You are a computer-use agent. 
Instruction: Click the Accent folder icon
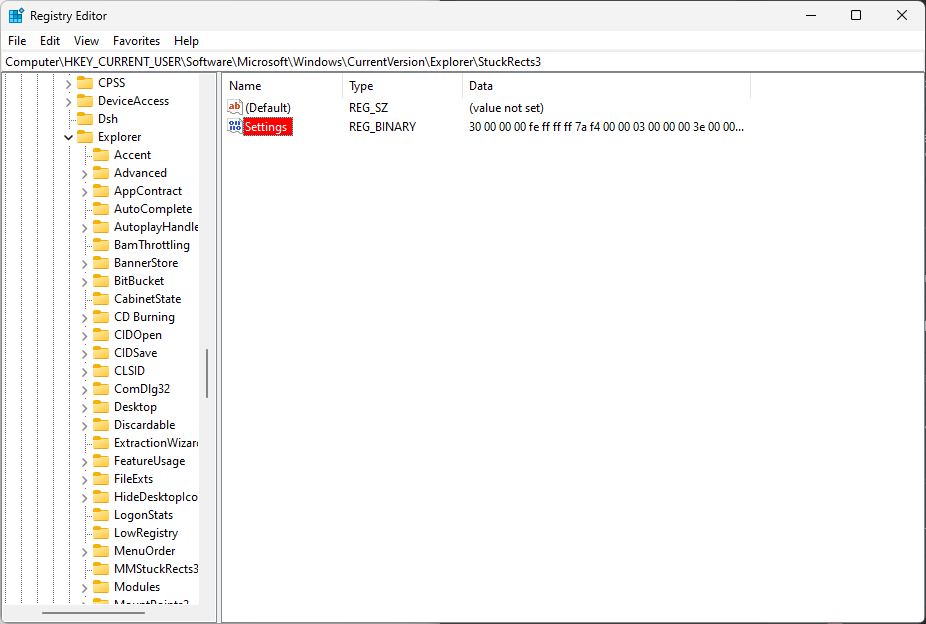click(x=101, y=154)
